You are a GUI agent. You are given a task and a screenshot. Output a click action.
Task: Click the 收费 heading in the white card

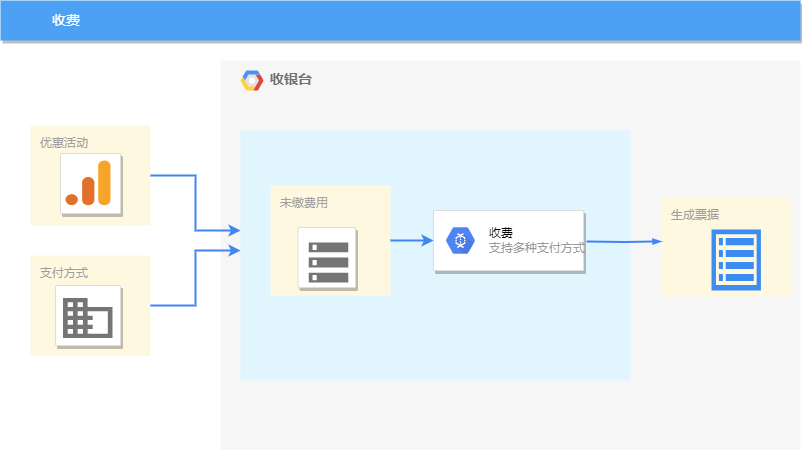point(501,233)
